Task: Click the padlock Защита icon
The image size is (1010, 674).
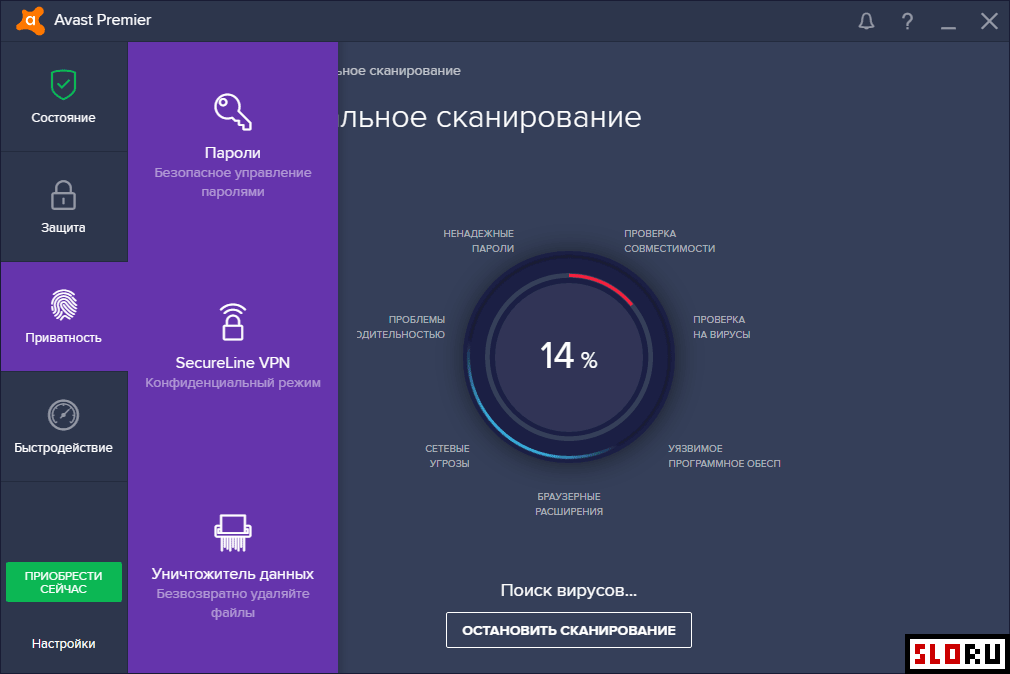Action: (x=63, y=195)
